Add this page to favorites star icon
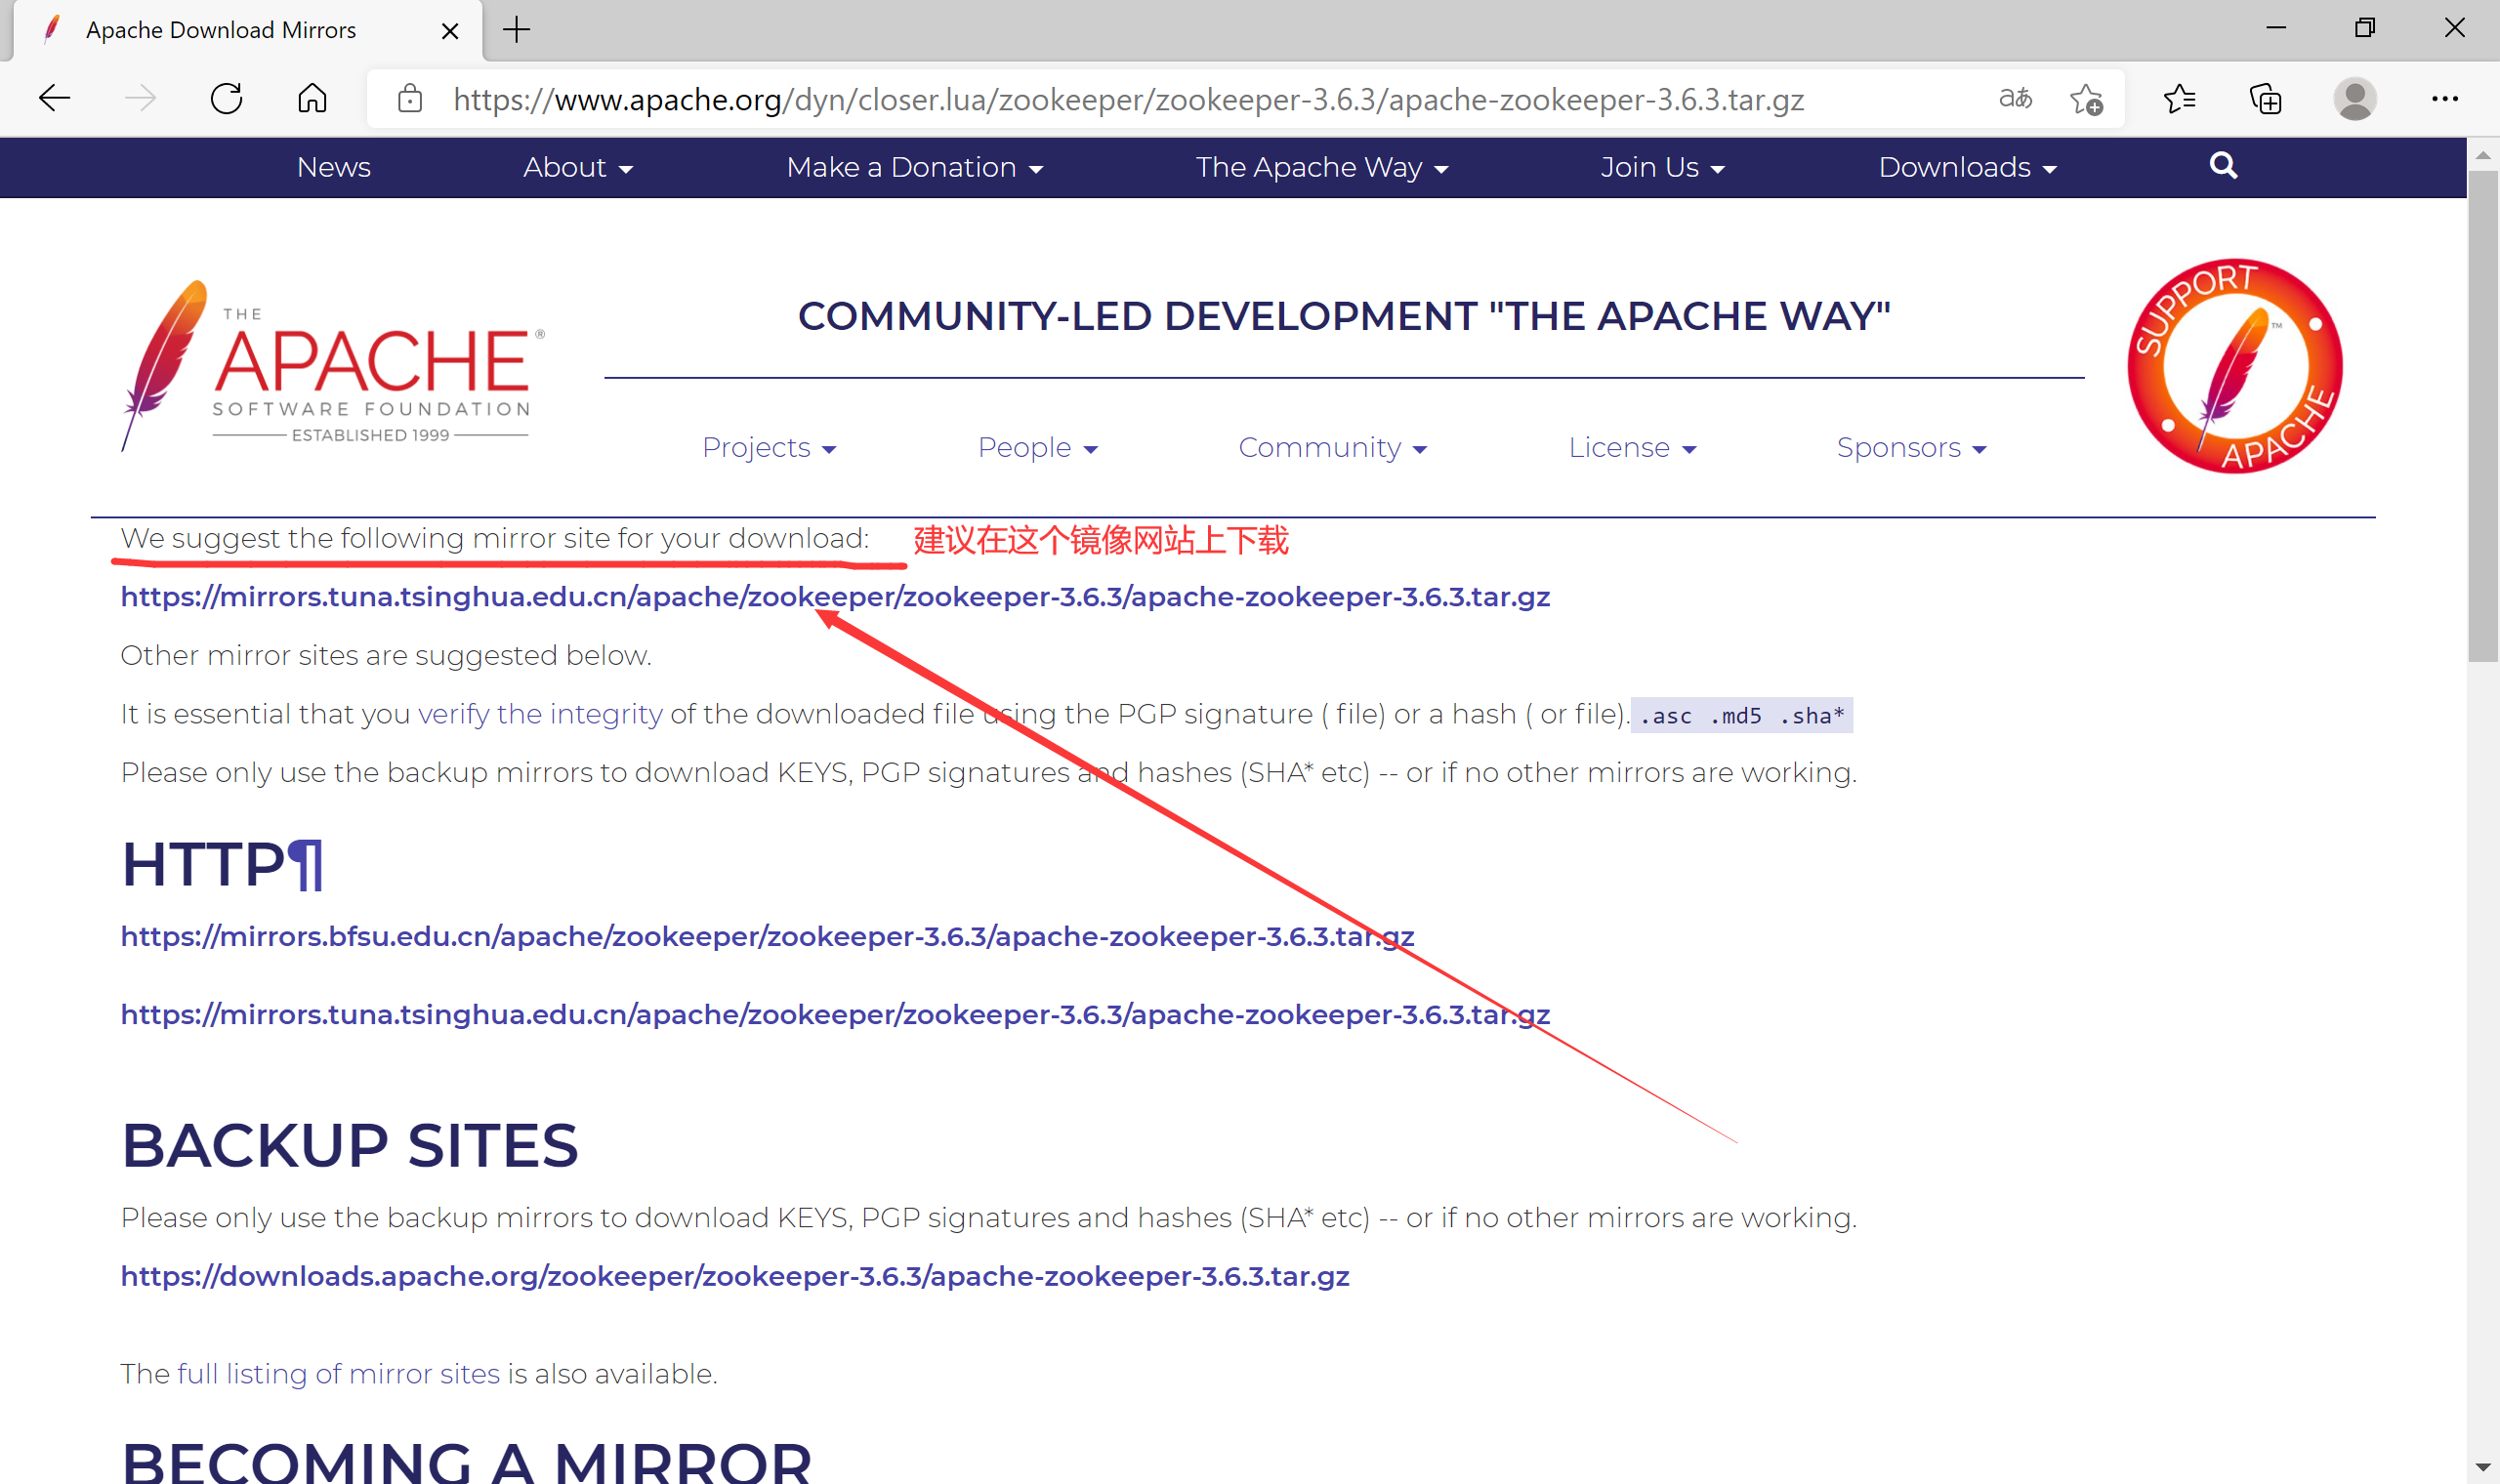This screenshot has width=2500, height=1484. tap(2086, 99)
